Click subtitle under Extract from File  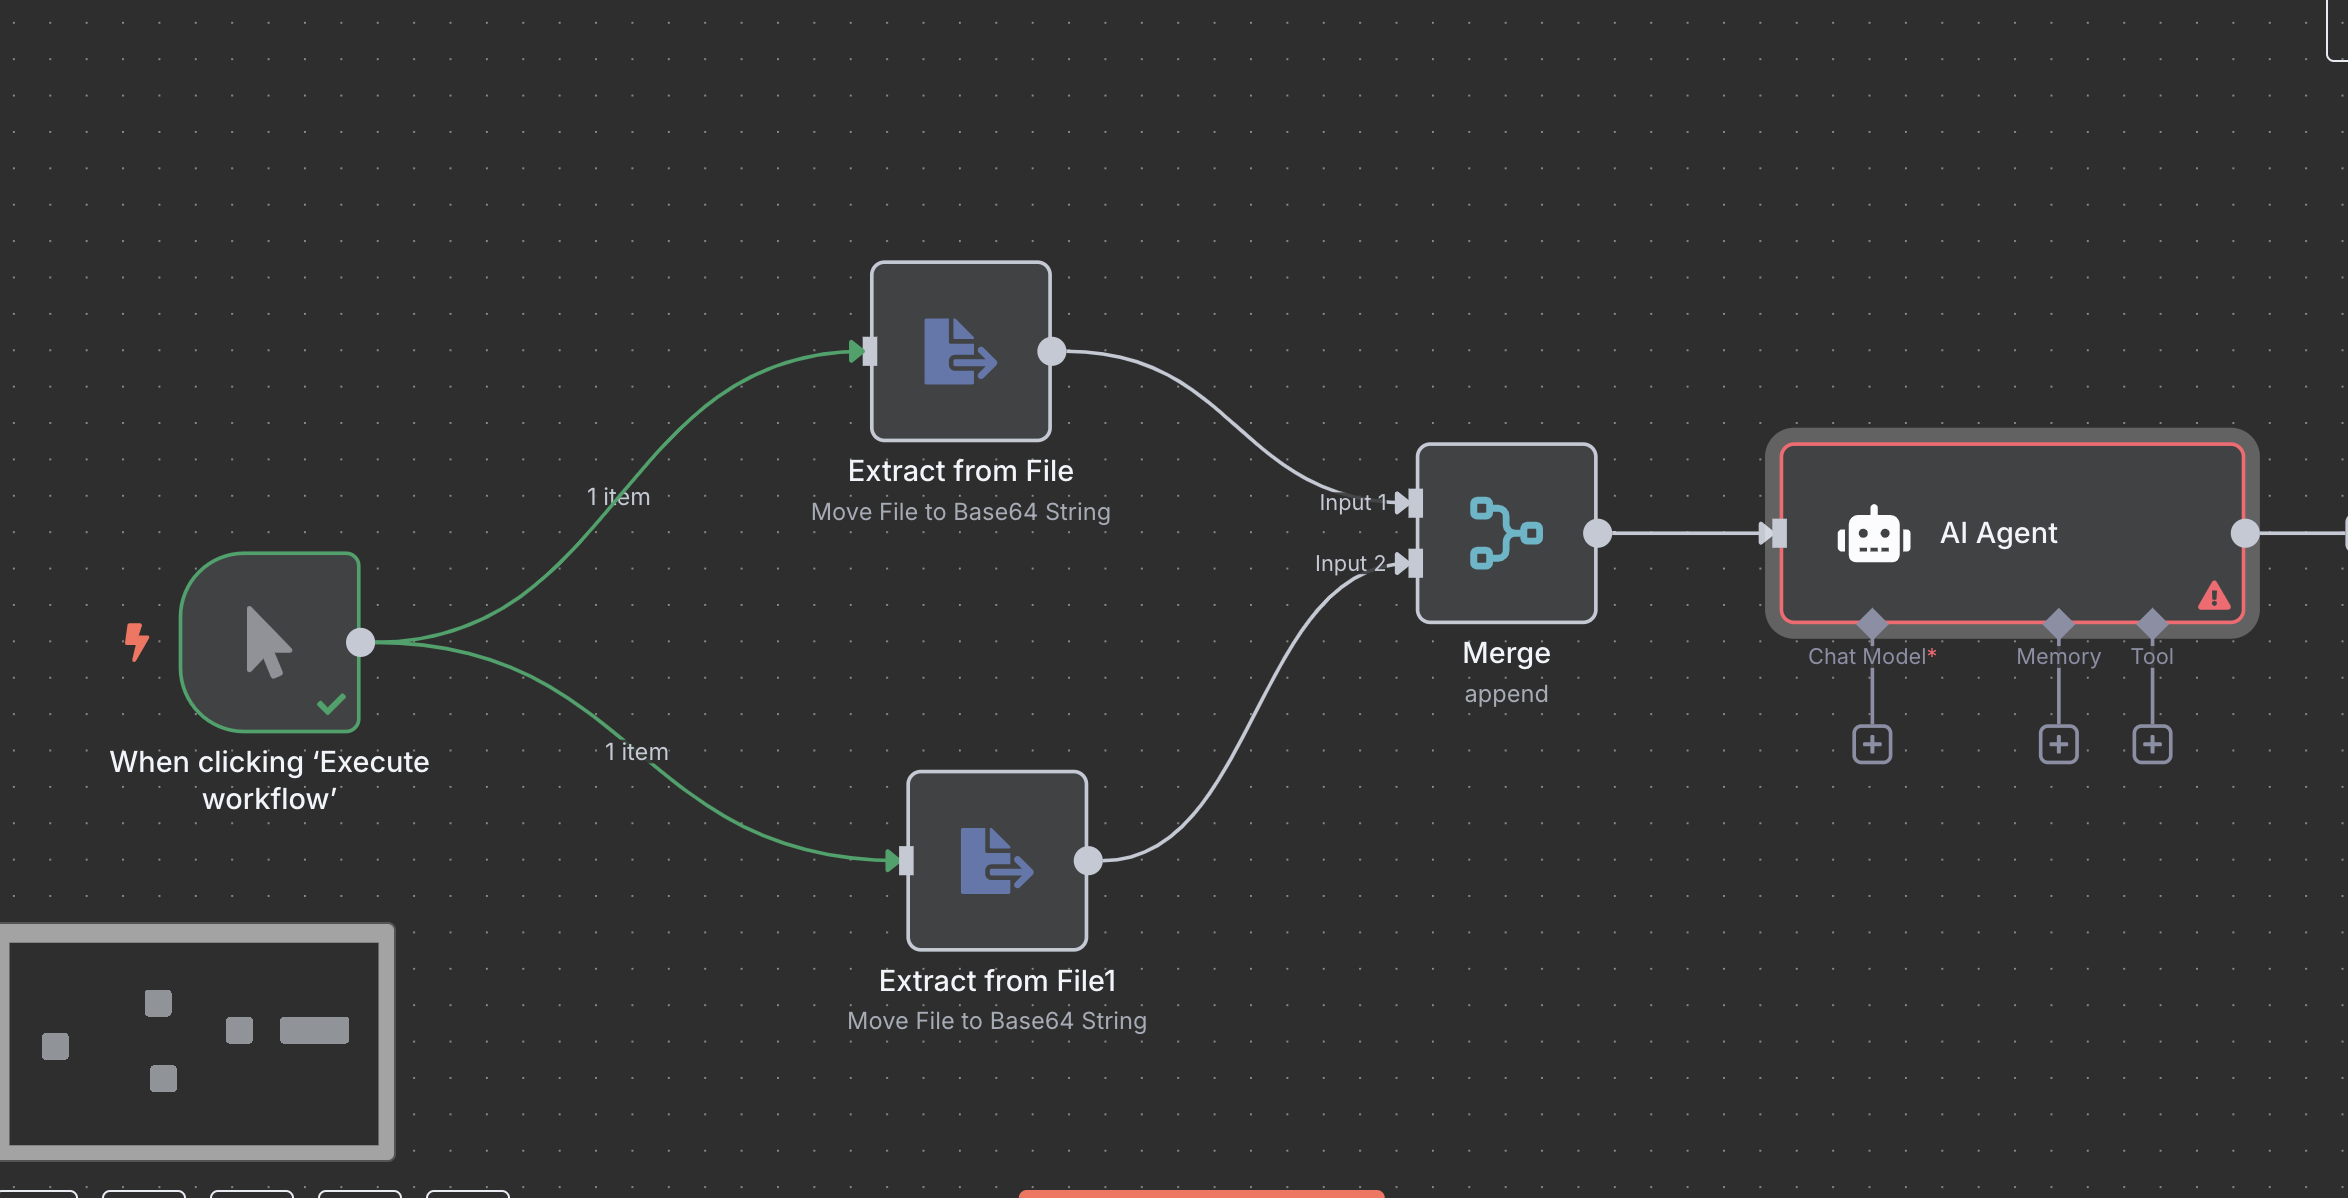961,512
